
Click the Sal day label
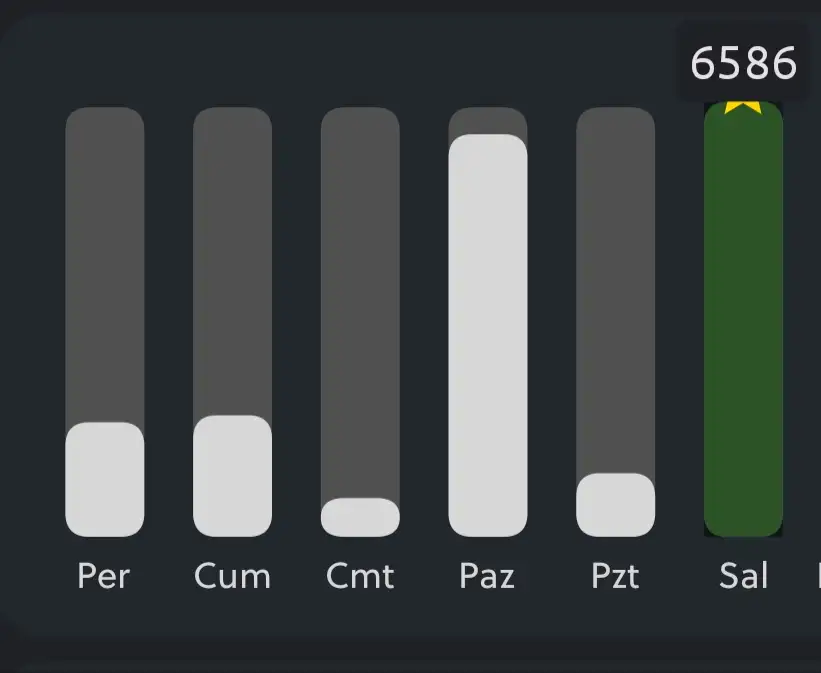pos(743,576)
